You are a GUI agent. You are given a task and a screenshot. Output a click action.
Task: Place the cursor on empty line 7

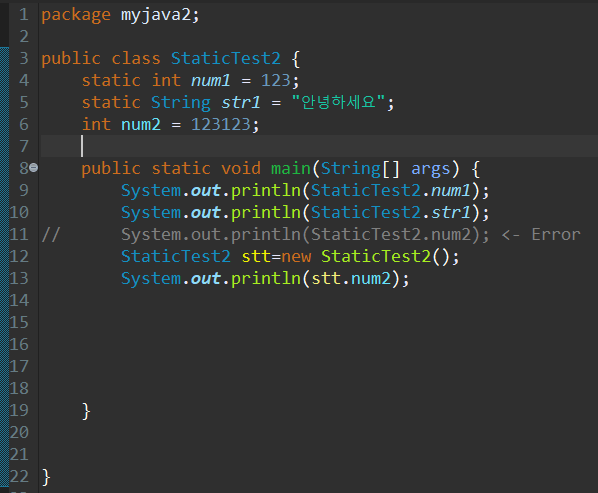pyautogui.click(x=319, y=146)
